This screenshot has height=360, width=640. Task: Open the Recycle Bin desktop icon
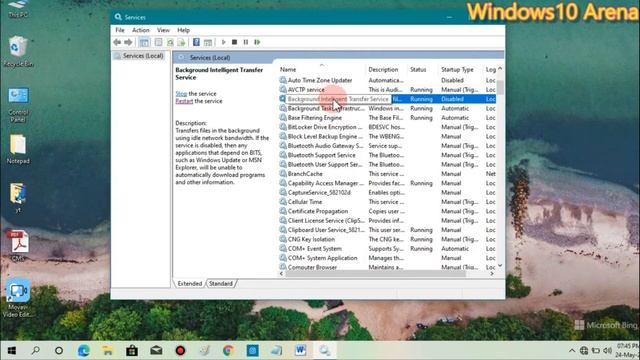[x=18, y=51]
